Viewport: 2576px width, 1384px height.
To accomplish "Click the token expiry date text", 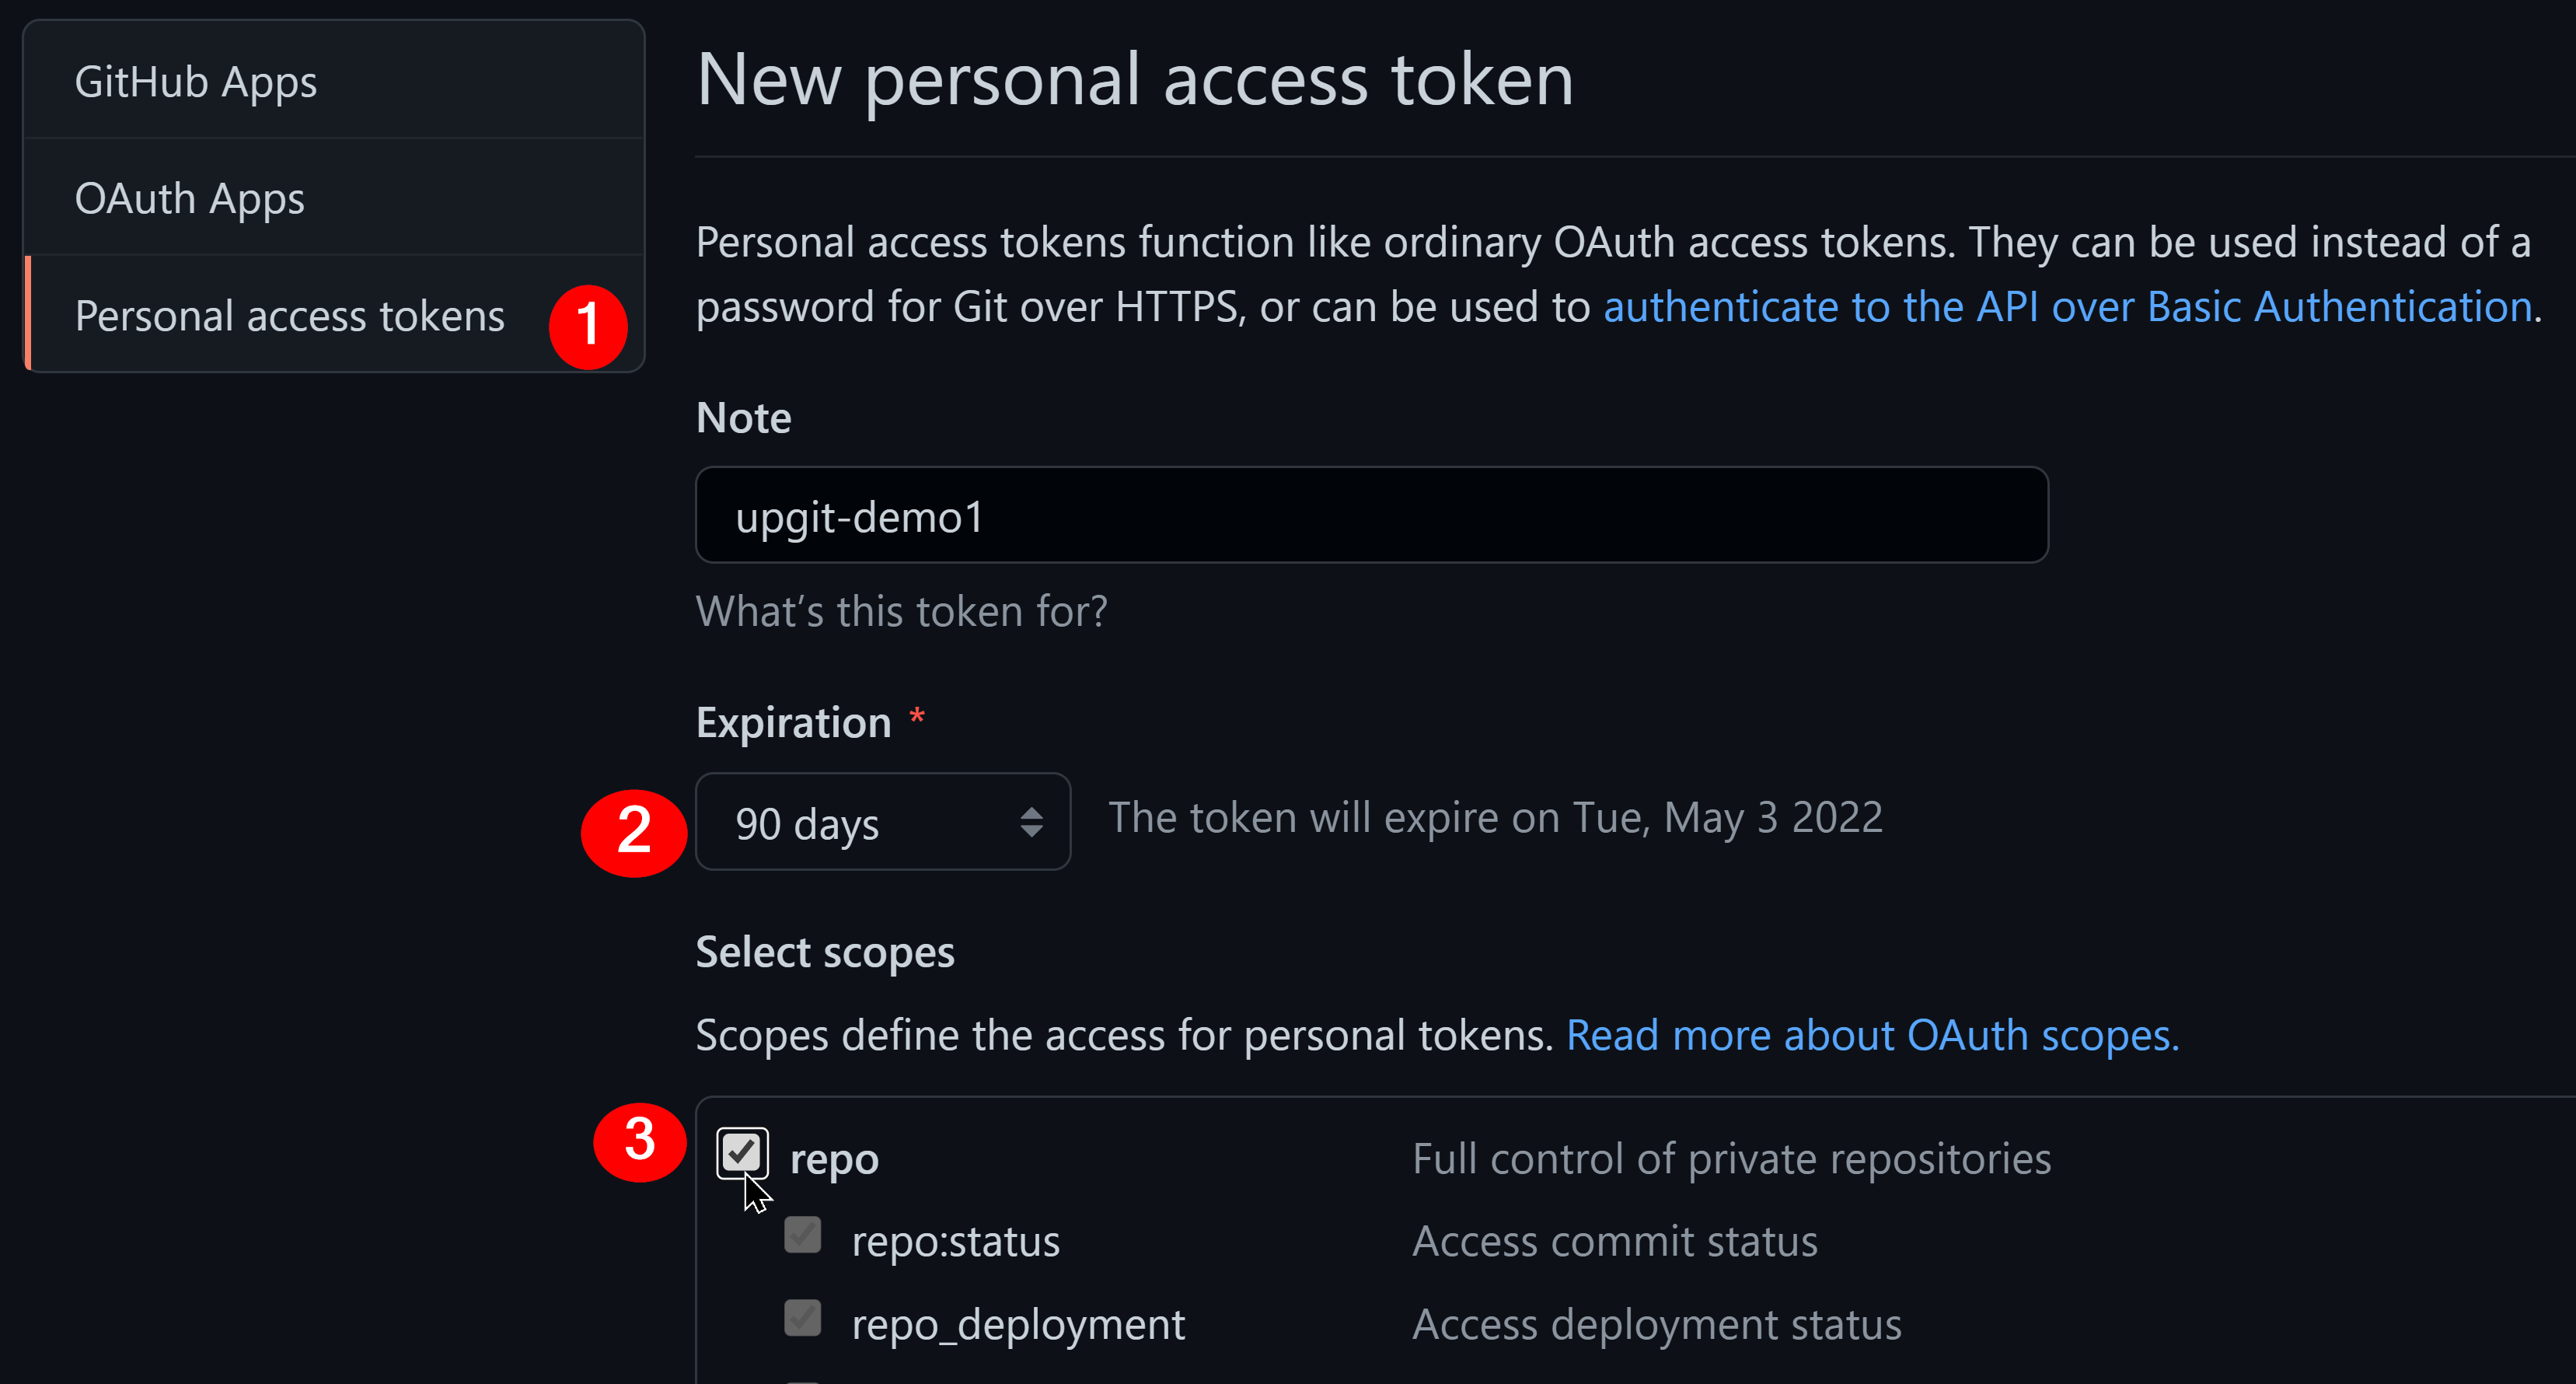I will [1495, 818].
